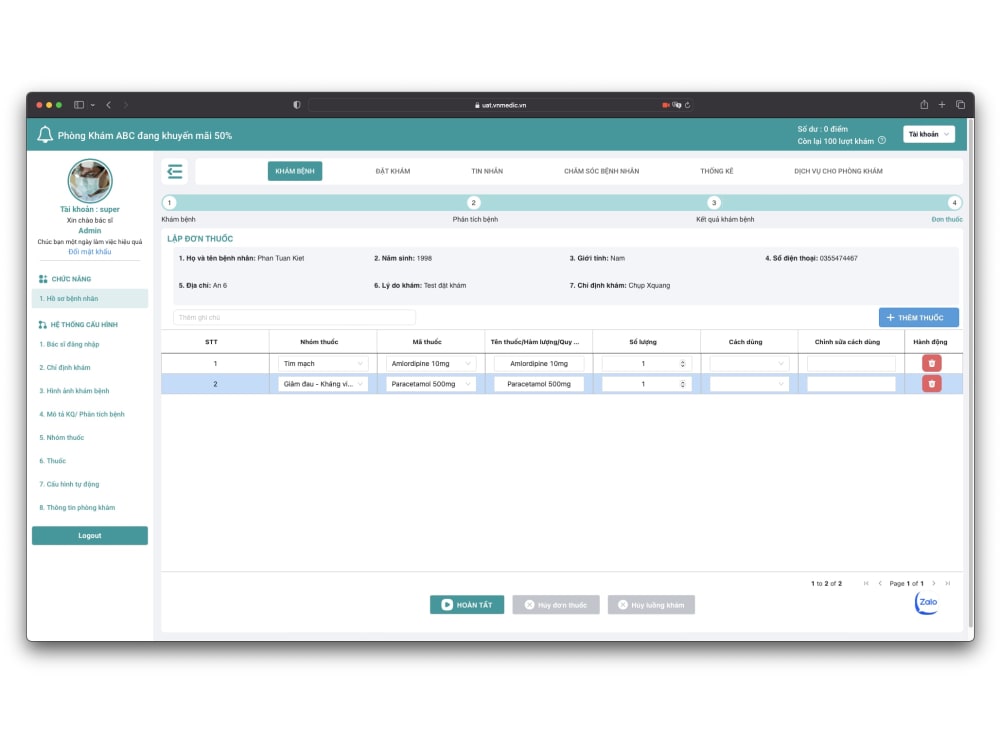Click Hủy đơn thuốc button
Viewport: 1000px width, 750px height.
pyautogui.click(x=555, y=605)
